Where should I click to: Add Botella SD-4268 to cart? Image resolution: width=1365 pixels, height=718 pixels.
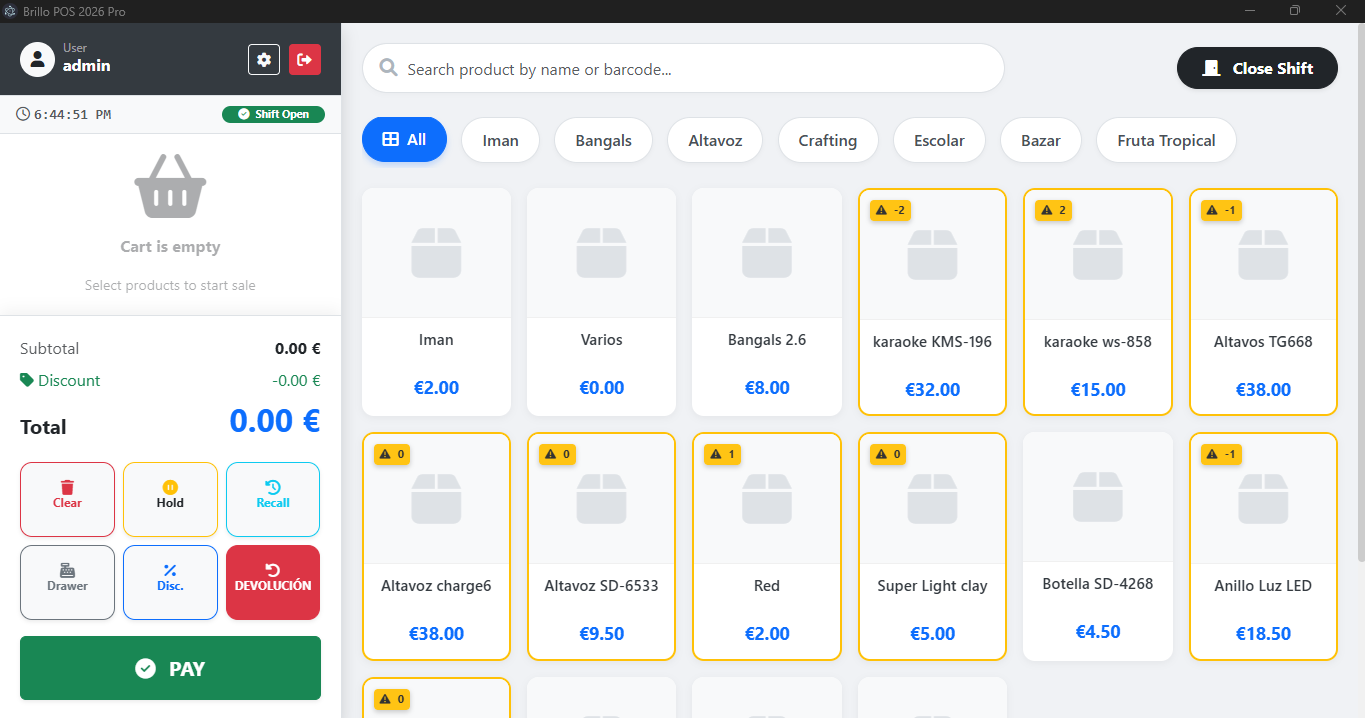1098,546
